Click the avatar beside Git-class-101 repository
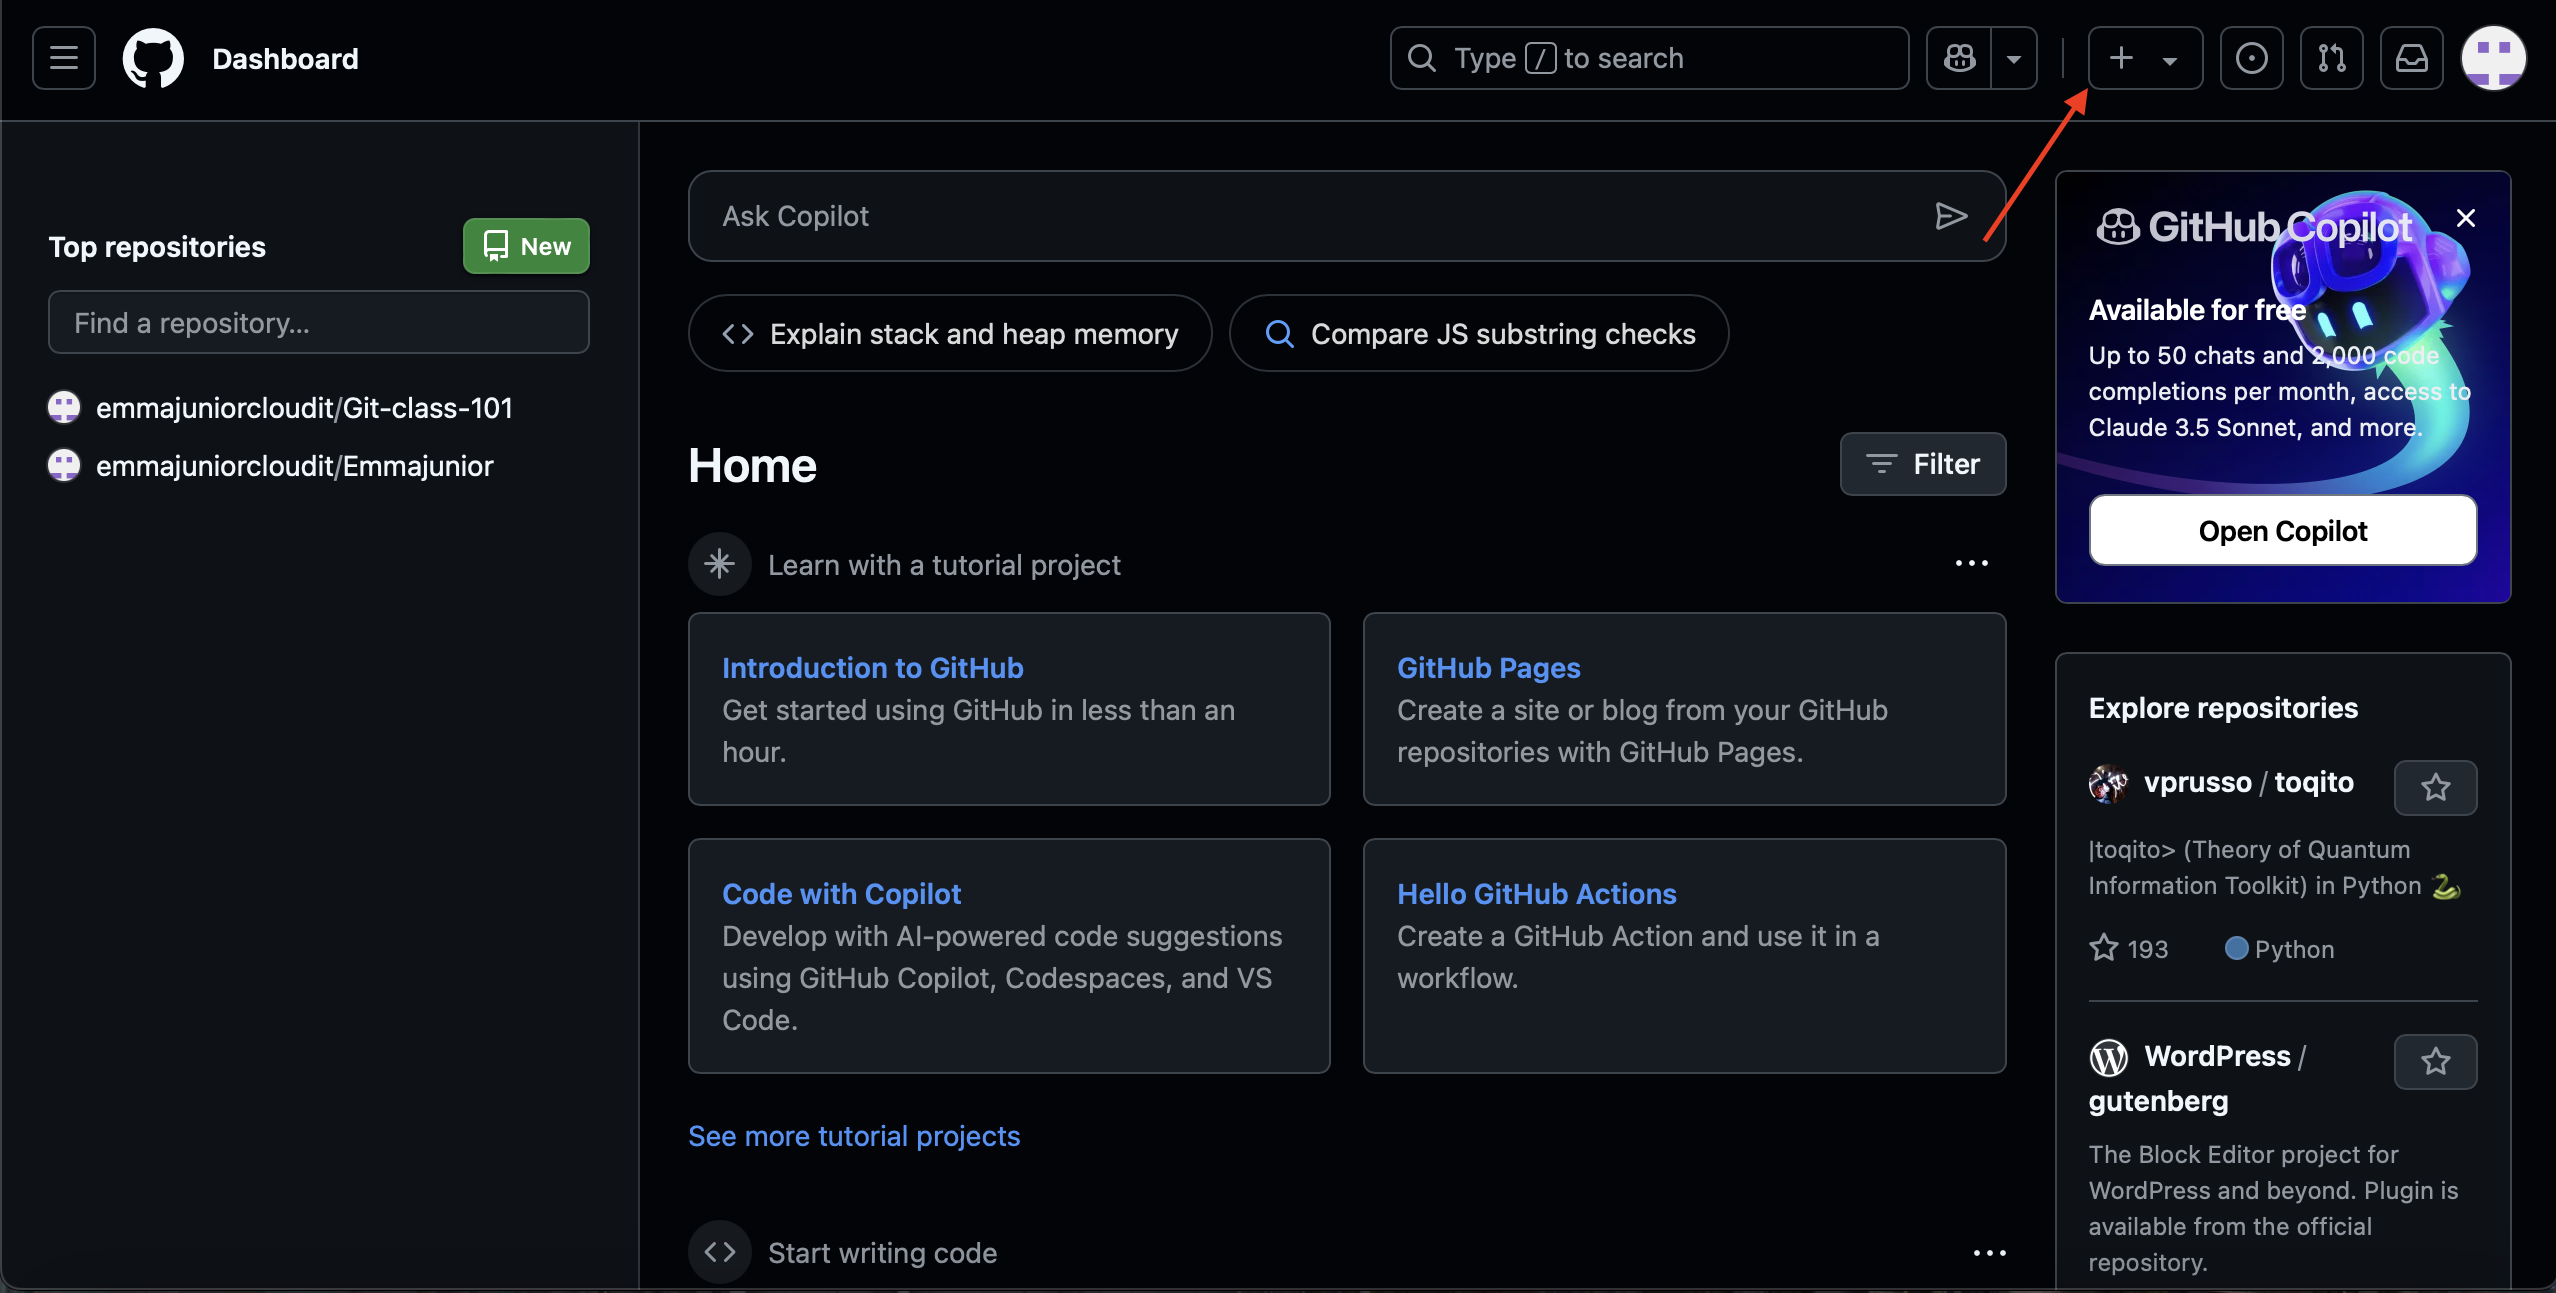The image size is (2556, 1293). tap(64, 407)
